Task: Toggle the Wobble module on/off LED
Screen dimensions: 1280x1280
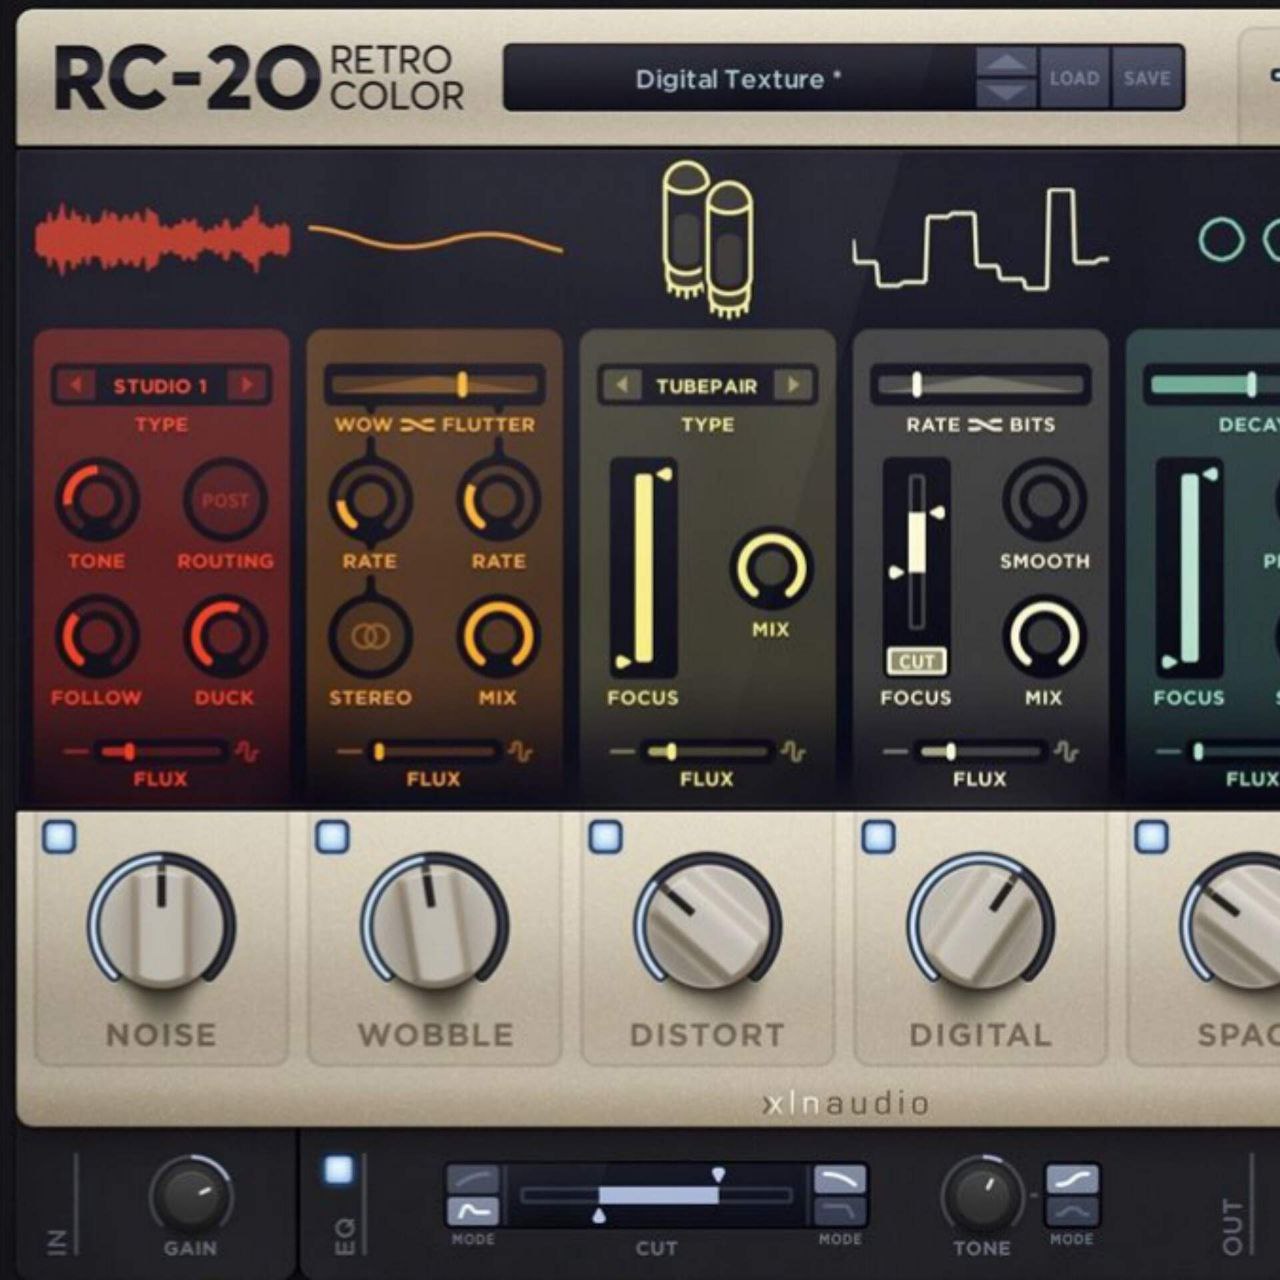Action: (332, 837)
